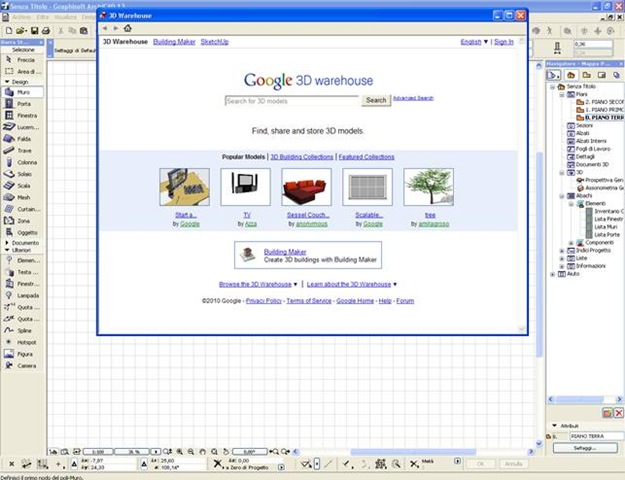
Task: Expand the Liste node in Navigator
Action: (x=562, y=258)
